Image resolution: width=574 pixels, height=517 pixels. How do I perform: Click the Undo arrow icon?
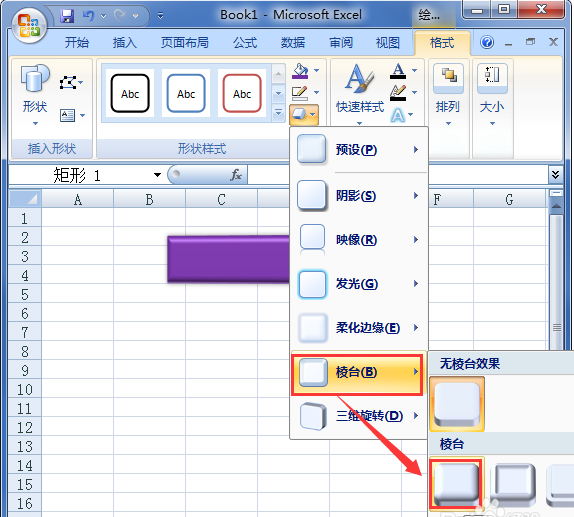[88, 16]
